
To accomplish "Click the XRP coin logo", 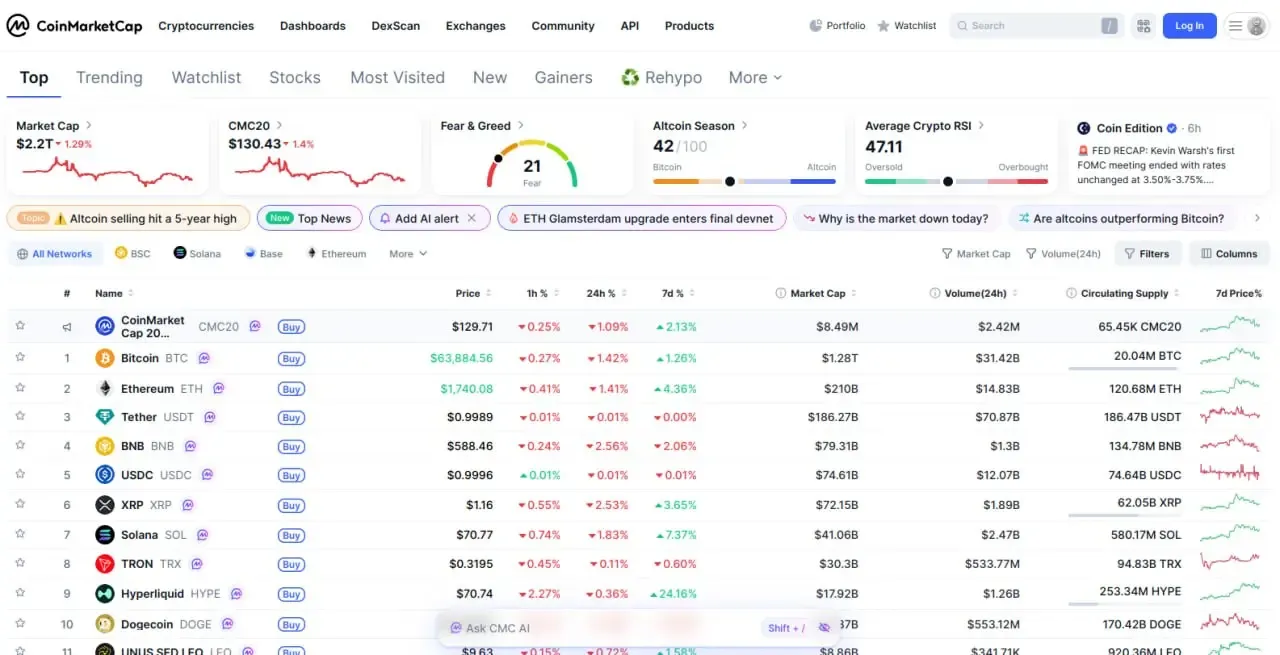I will 104,505.
